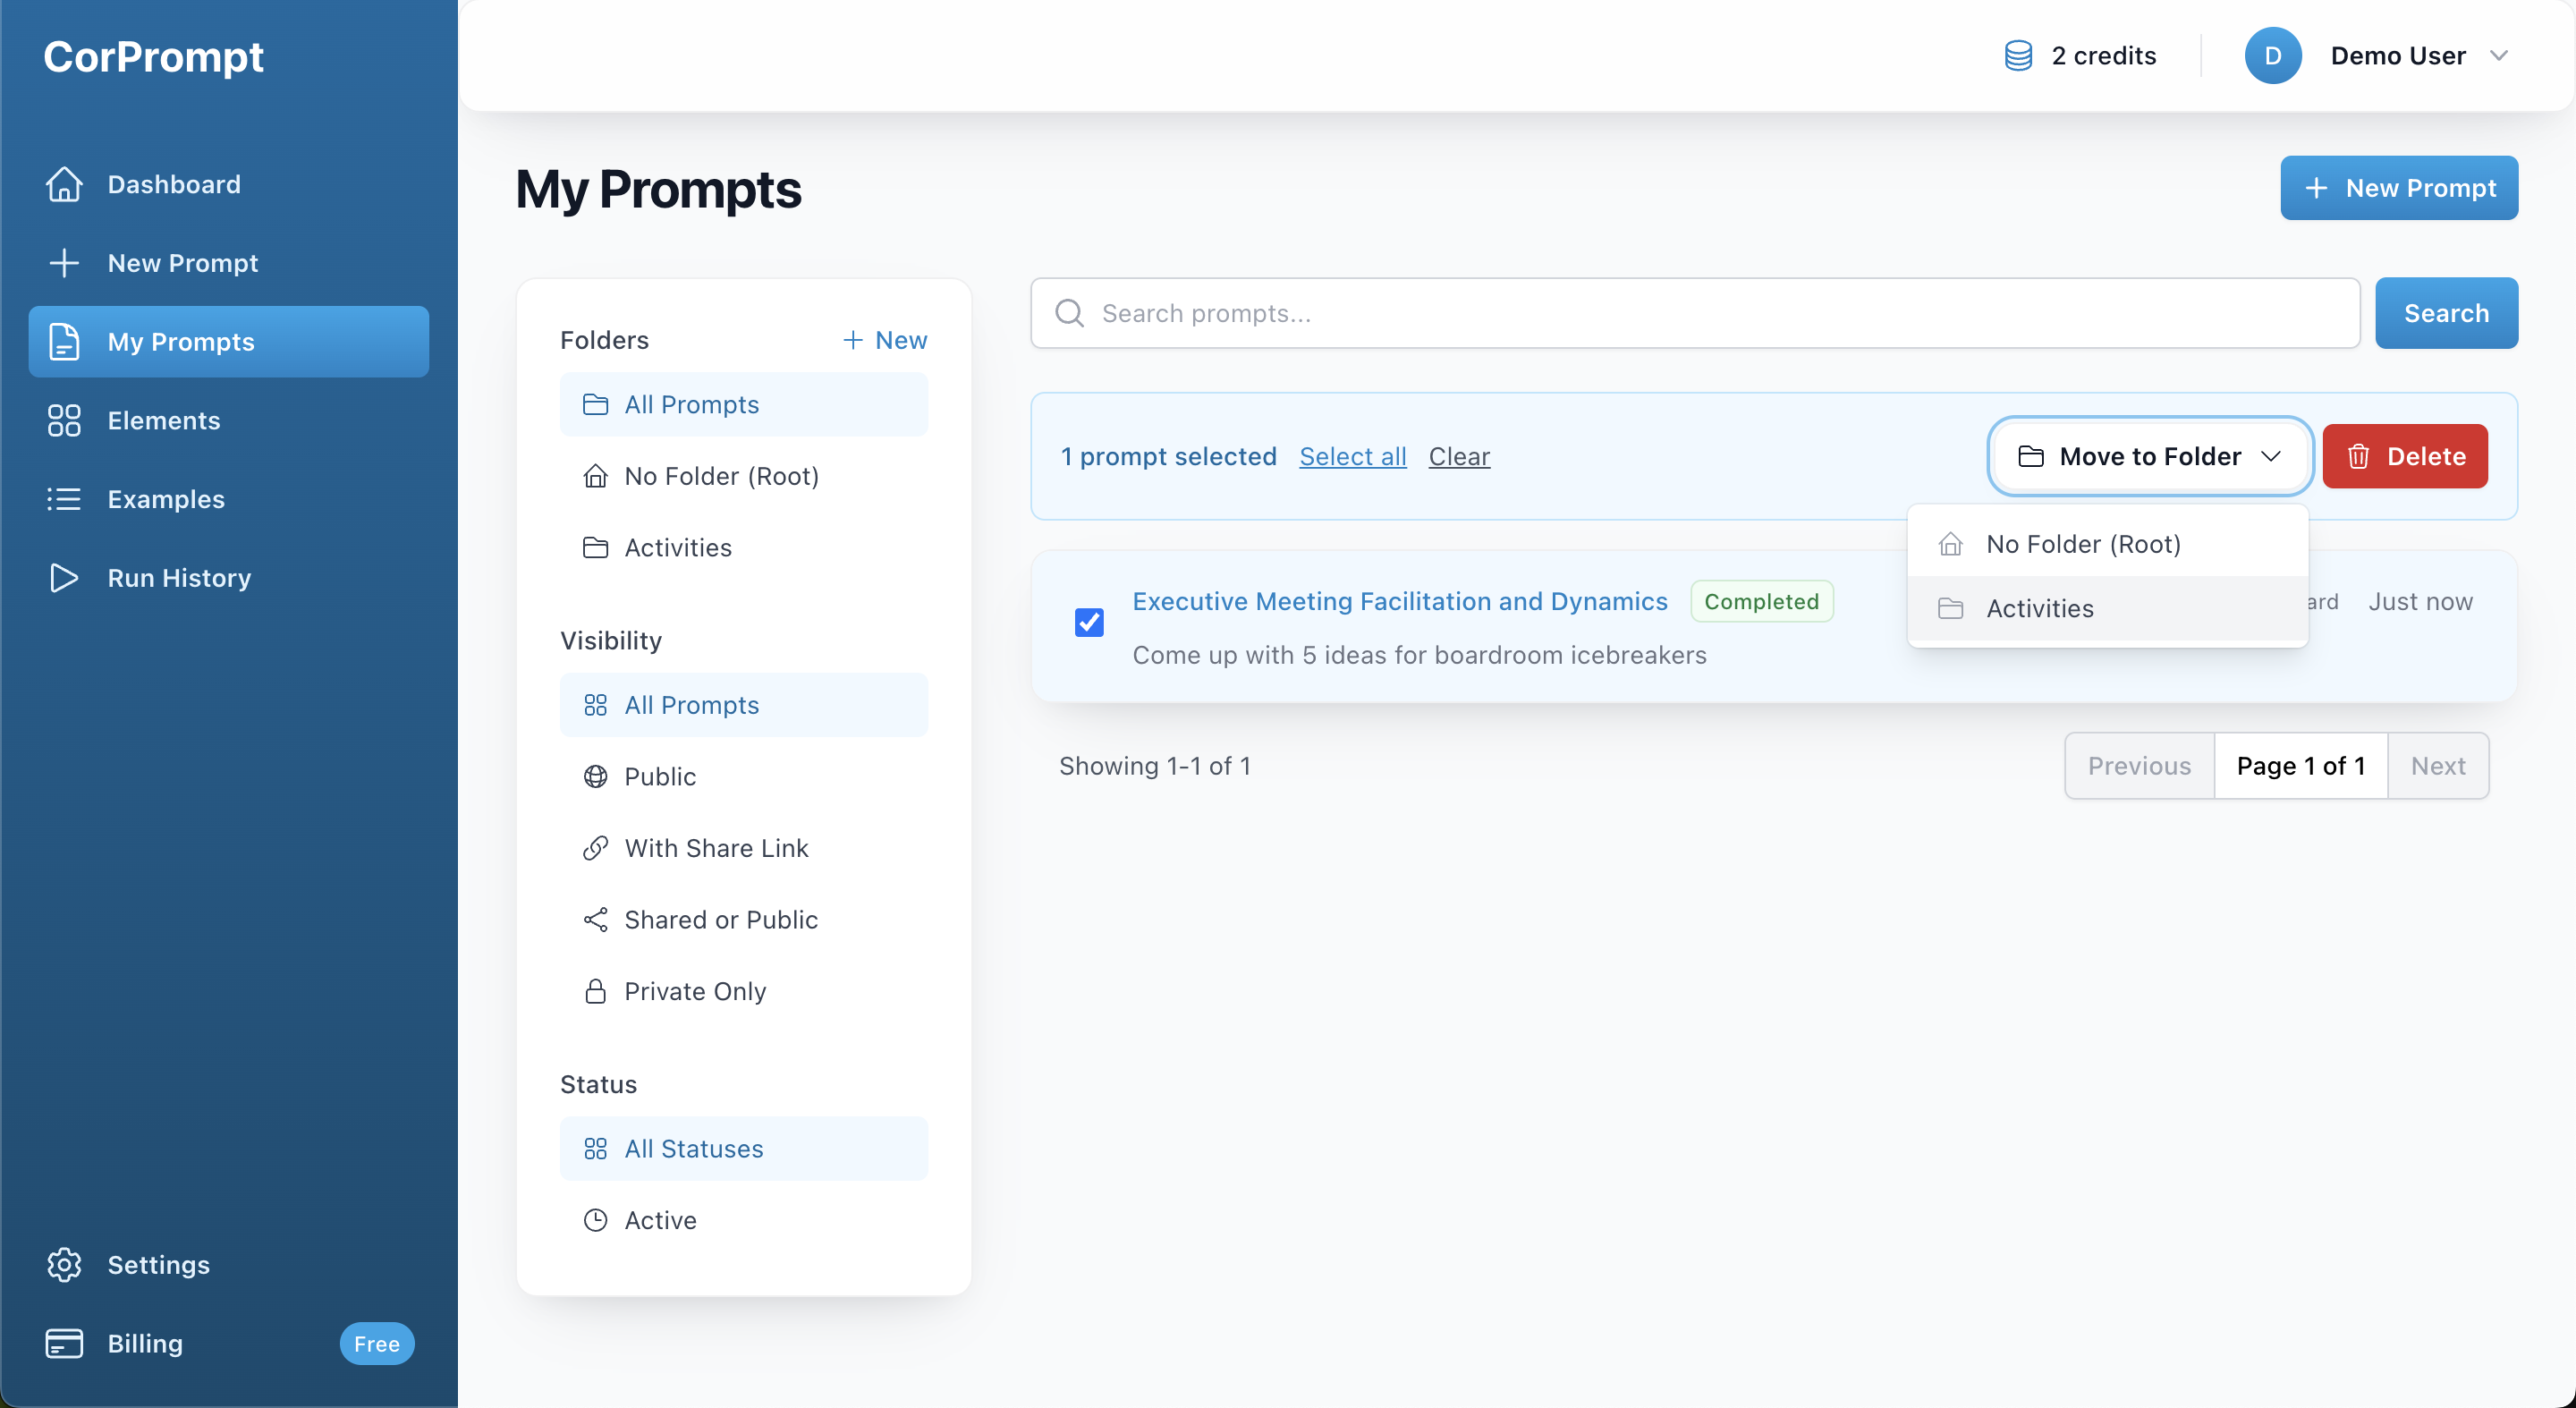Create a new folder with + New
This screenshot has width=2576, height=1408.
(884, 340)
